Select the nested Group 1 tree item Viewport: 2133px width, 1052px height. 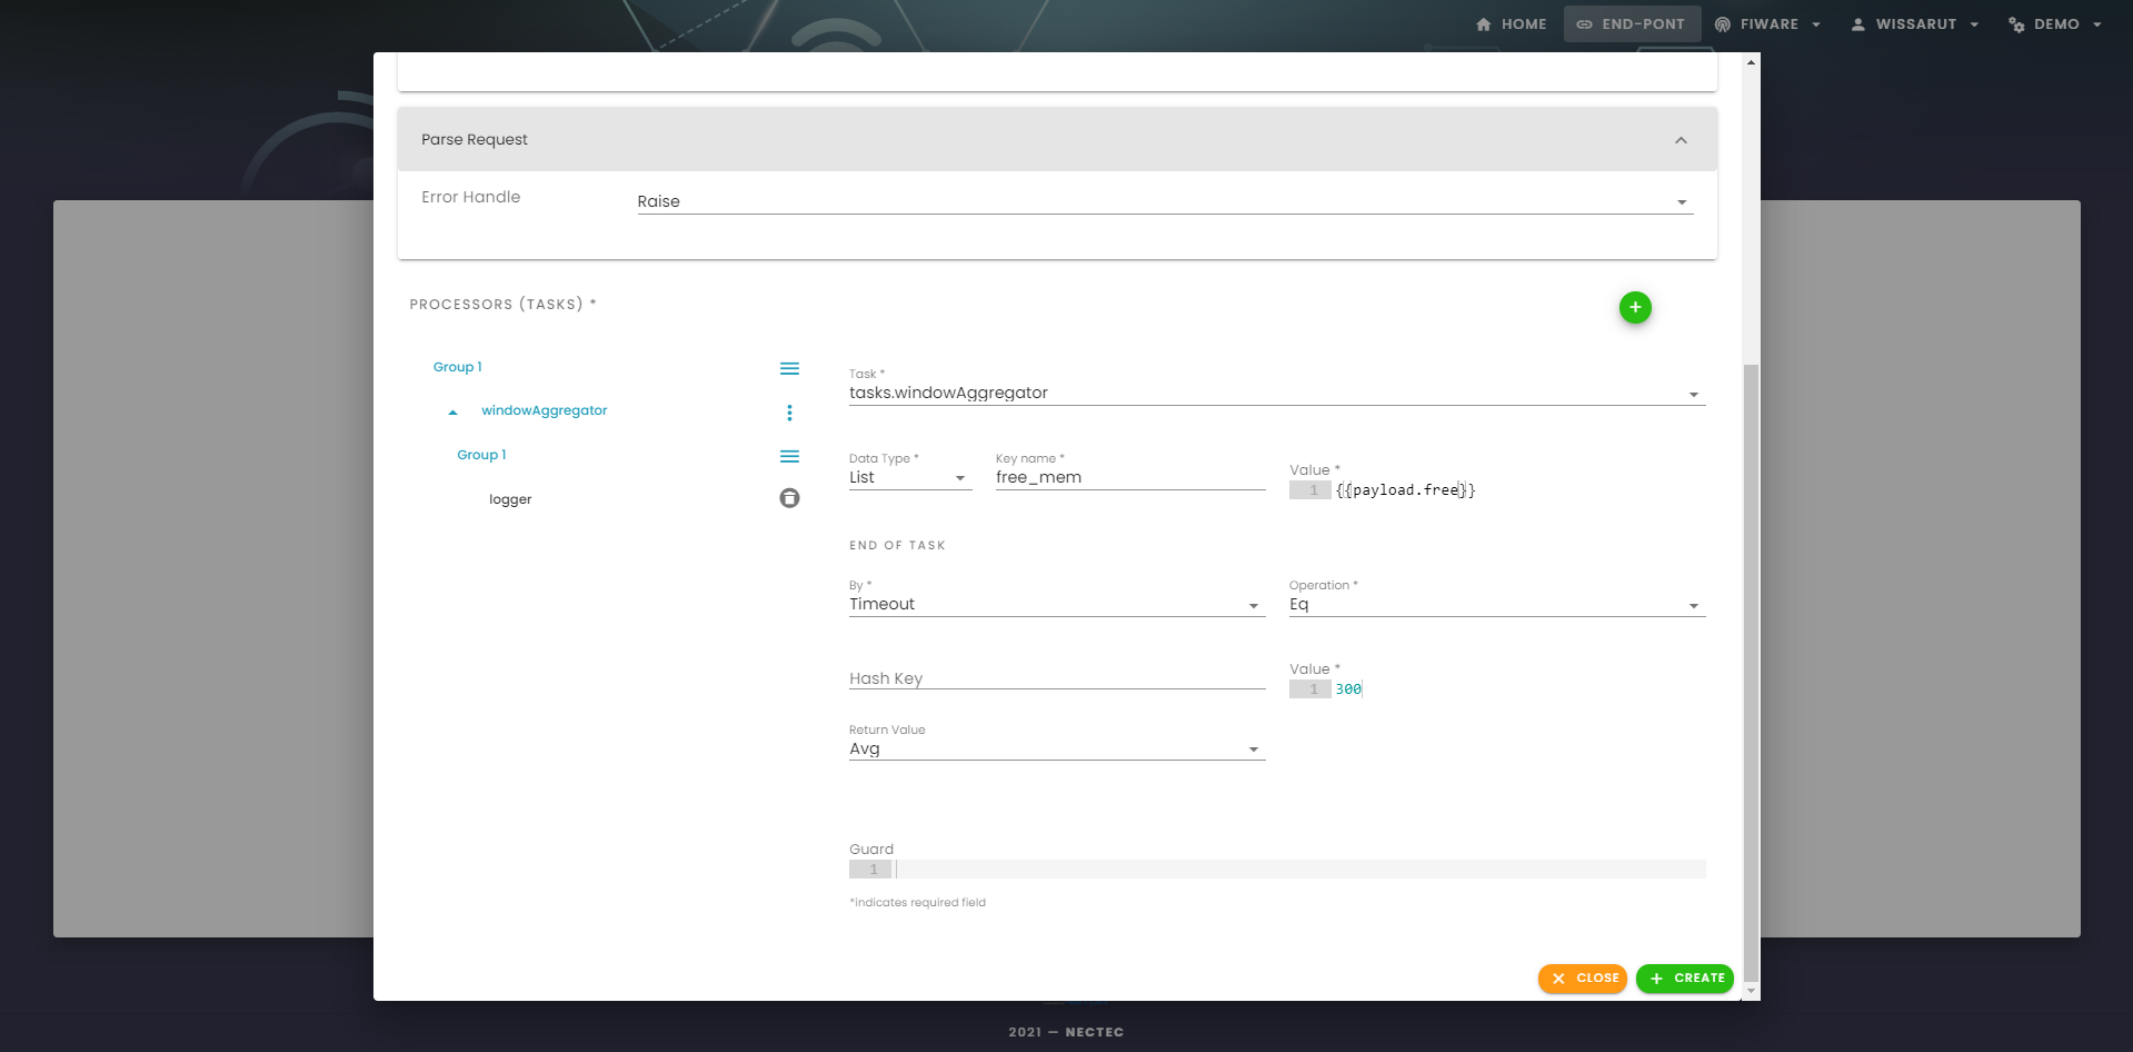coord(481,455)
